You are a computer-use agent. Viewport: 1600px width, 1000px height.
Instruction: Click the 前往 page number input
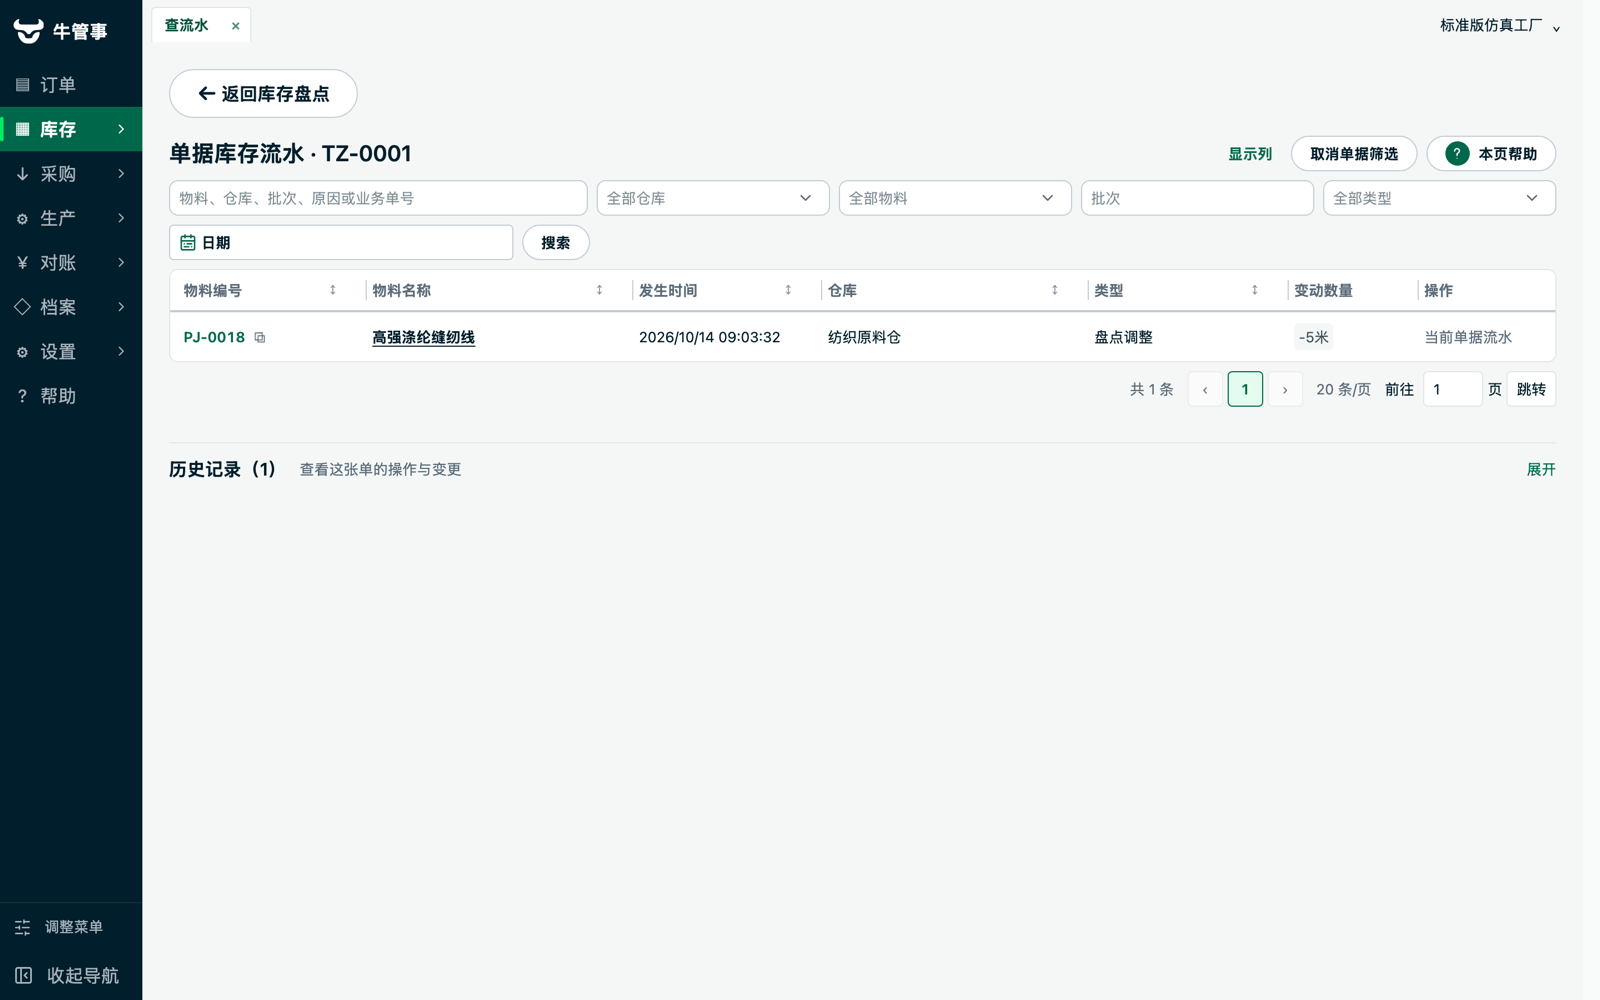point(1452,390)
